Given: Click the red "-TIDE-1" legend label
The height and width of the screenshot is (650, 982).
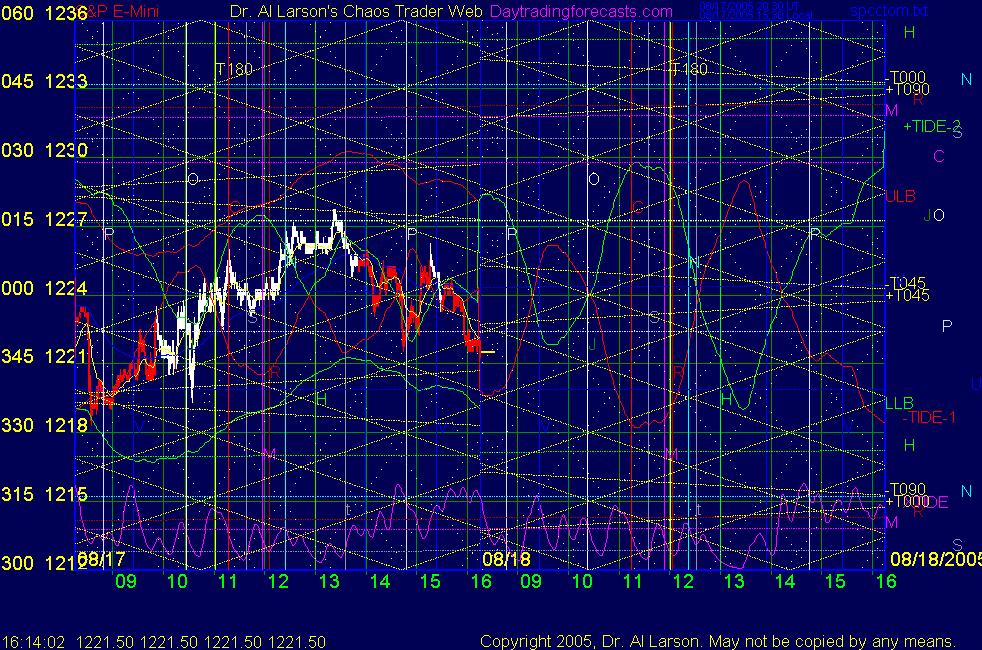Looking at the screenshot, I should (929, 418).
